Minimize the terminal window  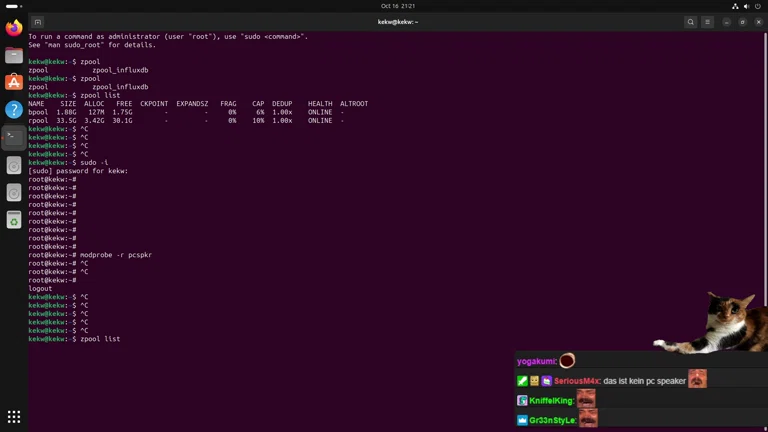(726, 22)
